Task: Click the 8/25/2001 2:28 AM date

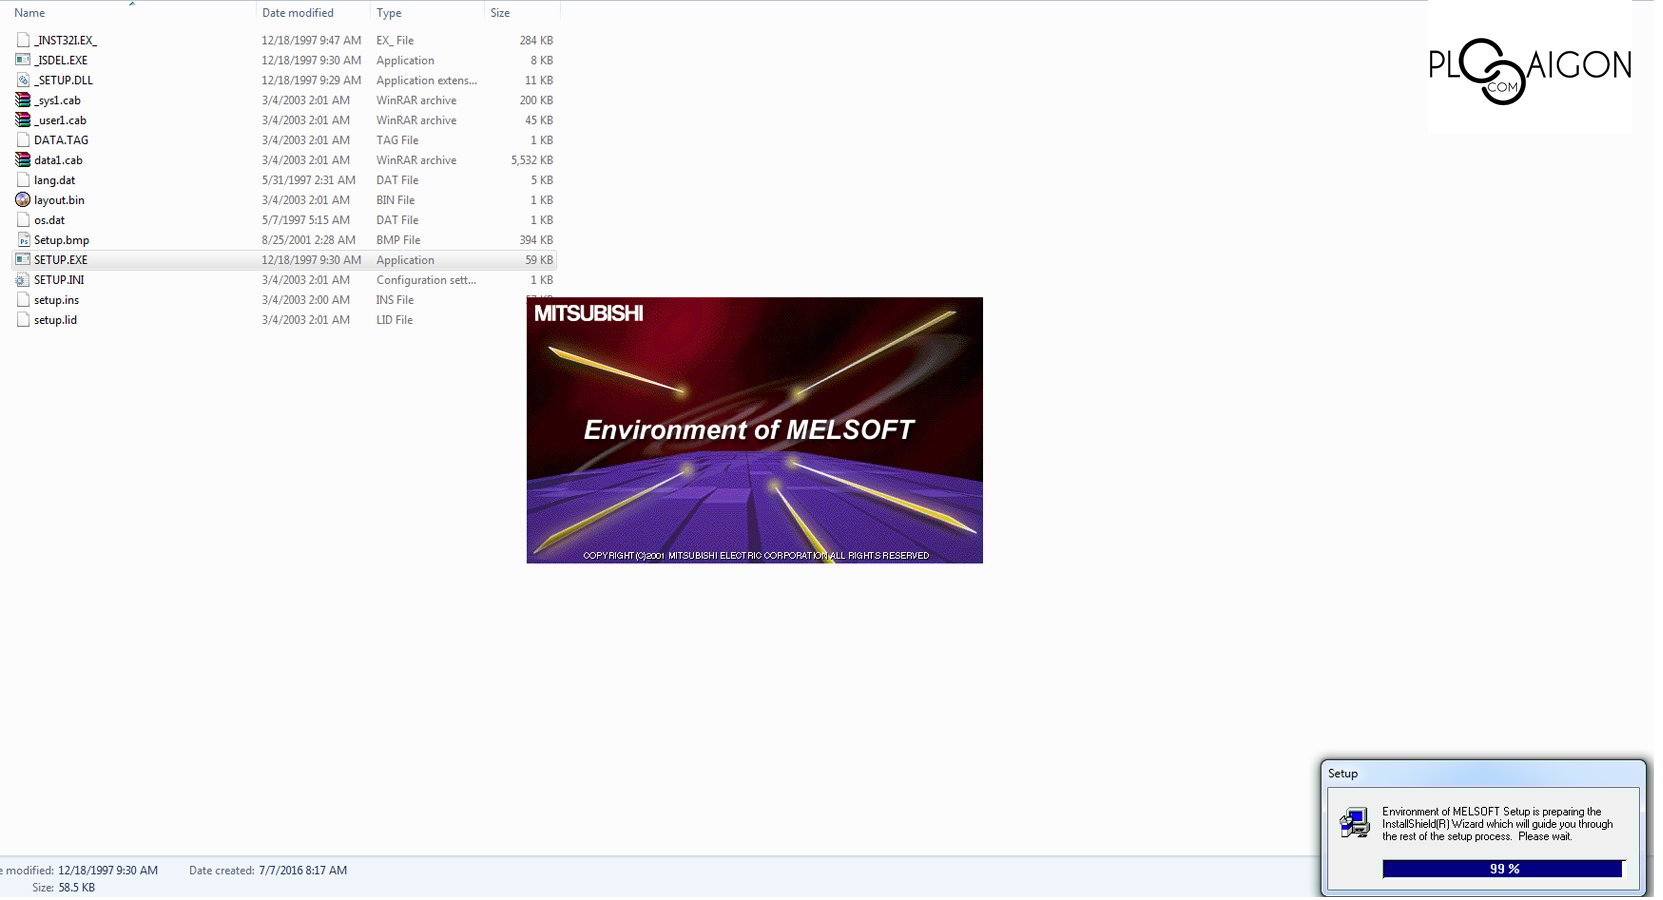Action: 309,240
